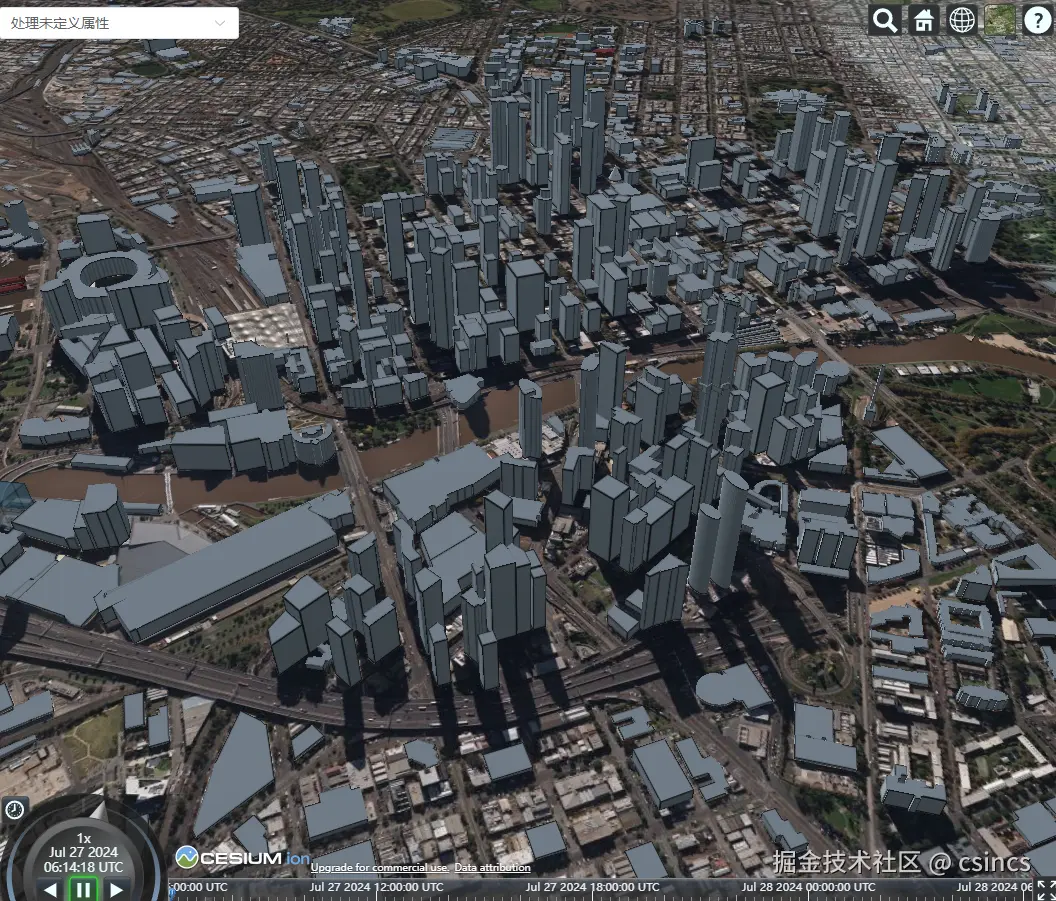Click the 06:14:18 UTC time readout

click(84, 867)
